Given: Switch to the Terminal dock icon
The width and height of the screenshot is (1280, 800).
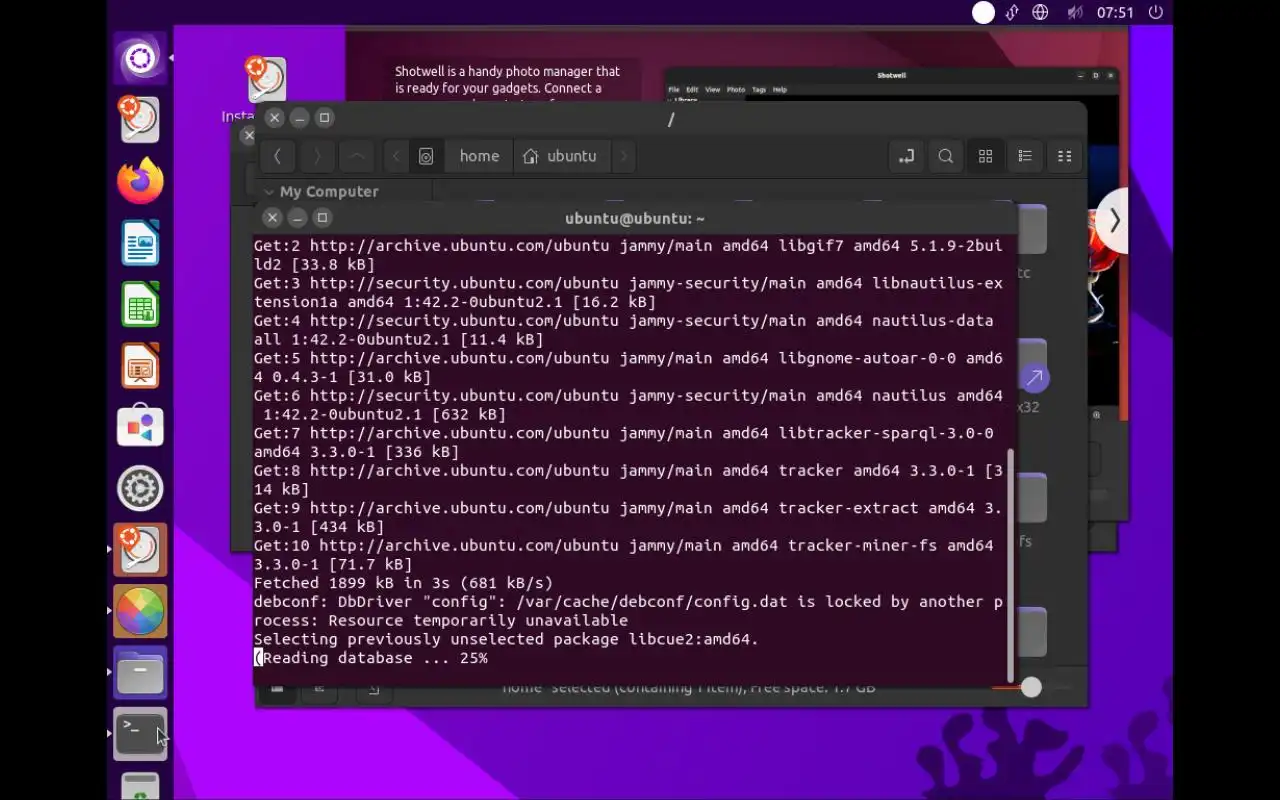Looking at the screenshot, I should point(140,734).
